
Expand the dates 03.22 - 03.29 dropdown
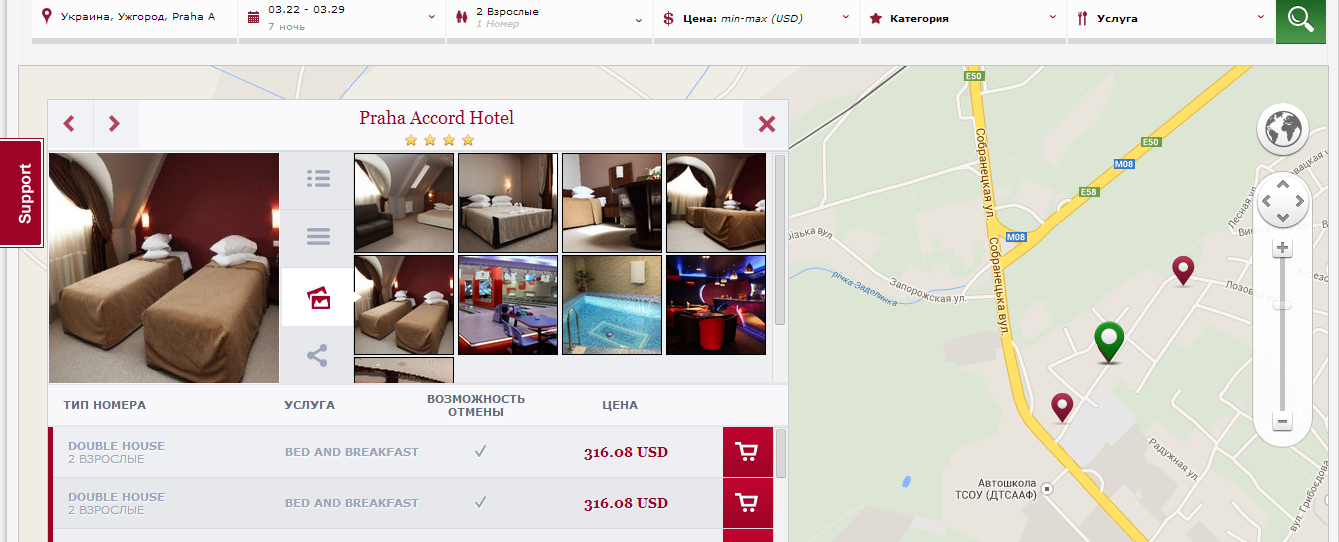tap(341, 18)
